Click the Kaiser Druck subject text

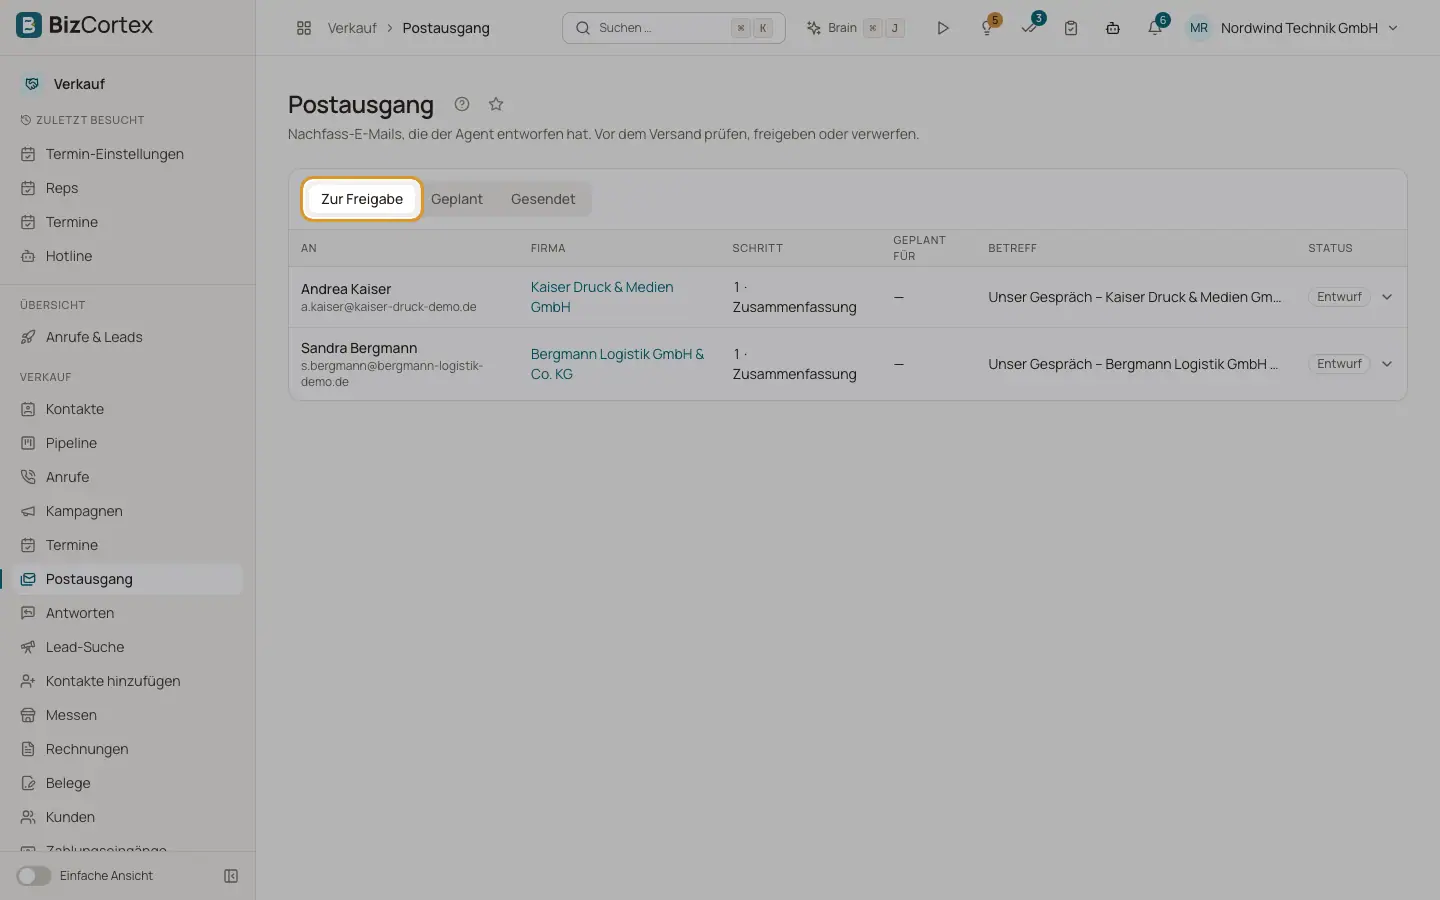[1134, 297]
